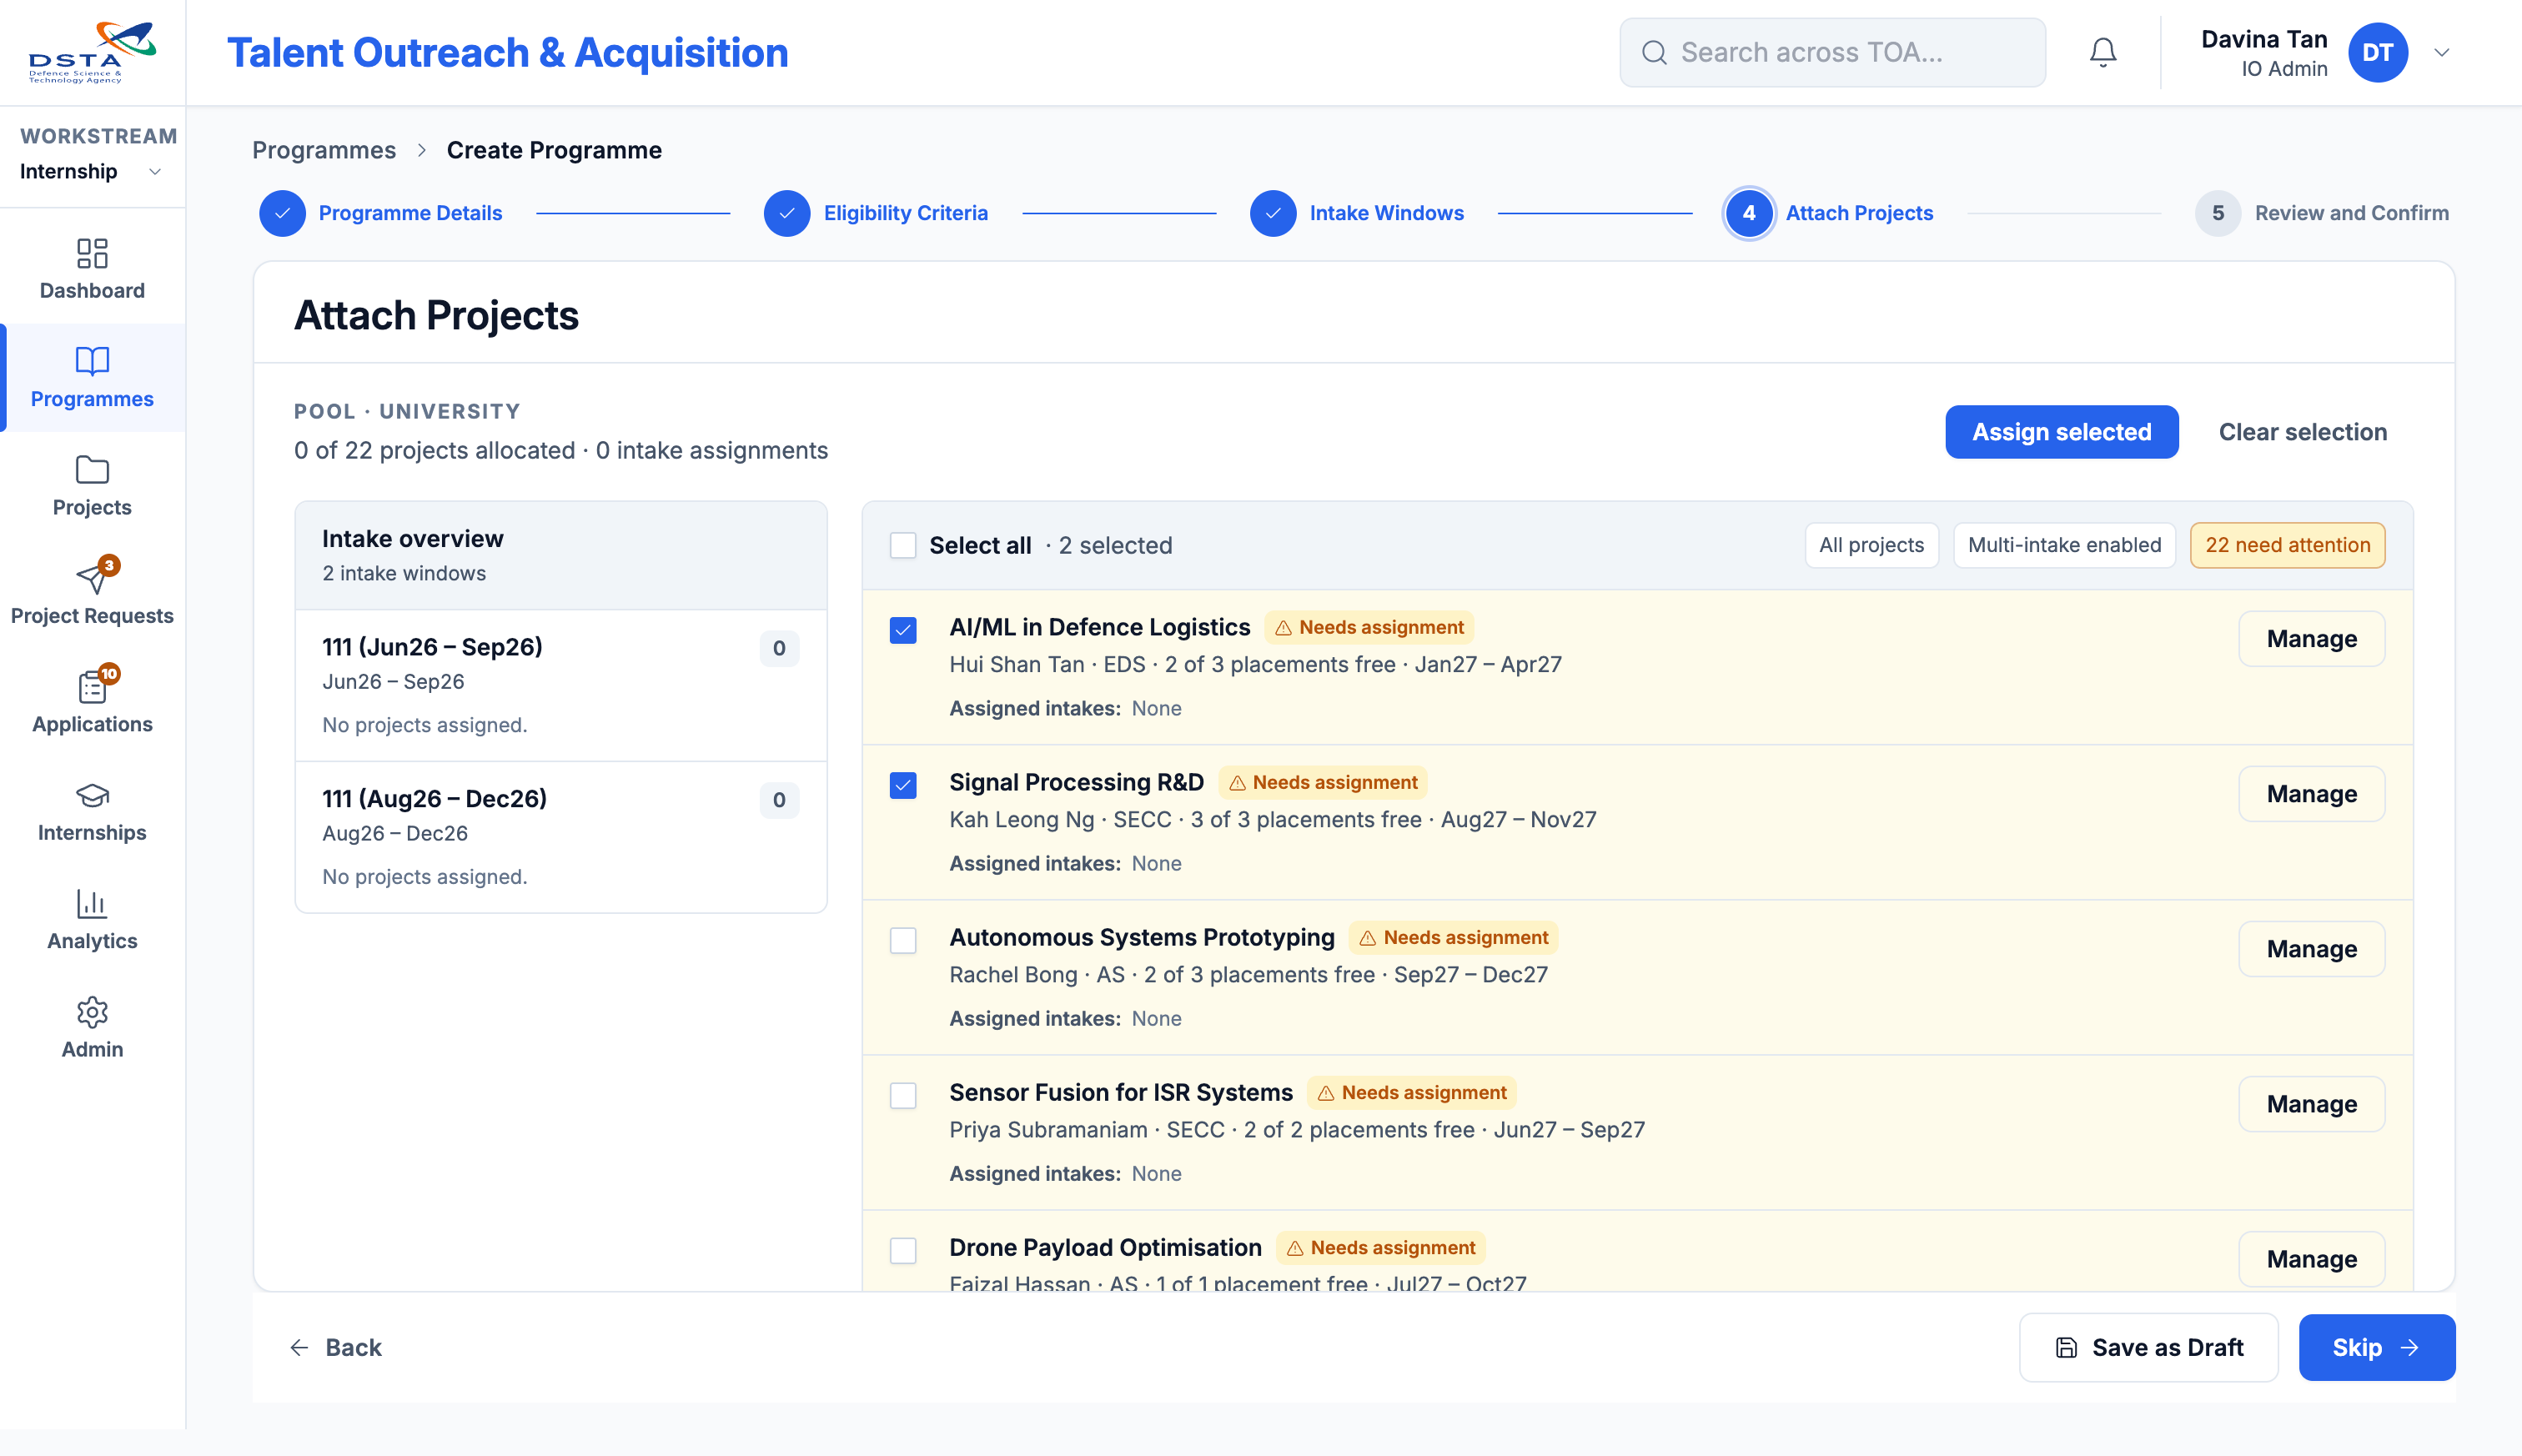Open Analytics chart icon
This screenshot has height=1456, width=2522.
(x=92, y=903)
